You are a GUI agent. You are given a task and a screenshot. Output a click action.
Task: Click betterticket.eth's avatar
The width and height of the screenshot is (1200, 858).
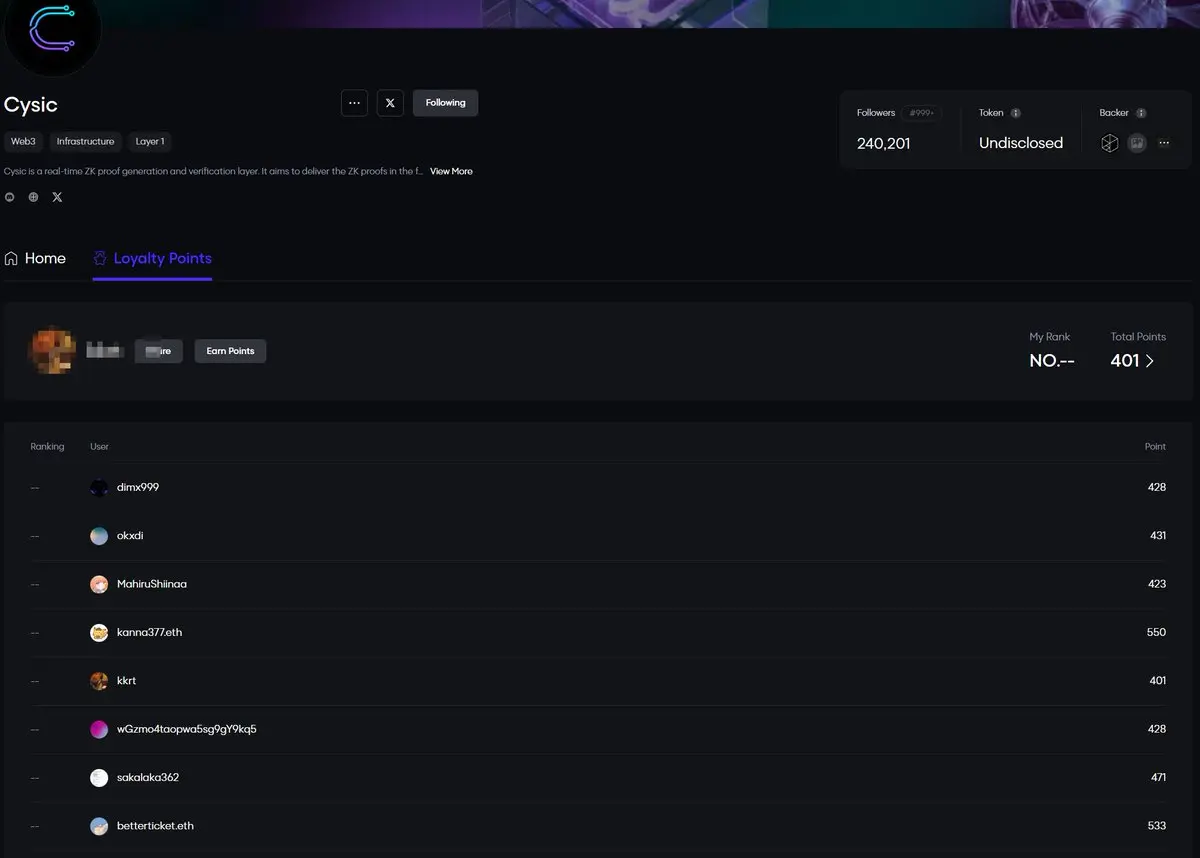[99, 826]
